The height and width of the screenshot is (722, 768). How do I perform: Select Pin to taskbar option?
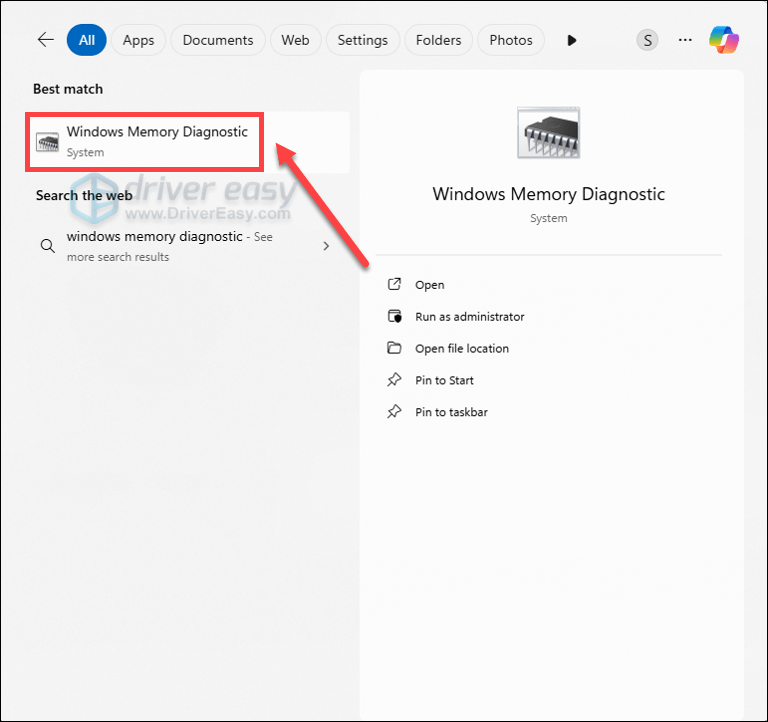point(451,412)
